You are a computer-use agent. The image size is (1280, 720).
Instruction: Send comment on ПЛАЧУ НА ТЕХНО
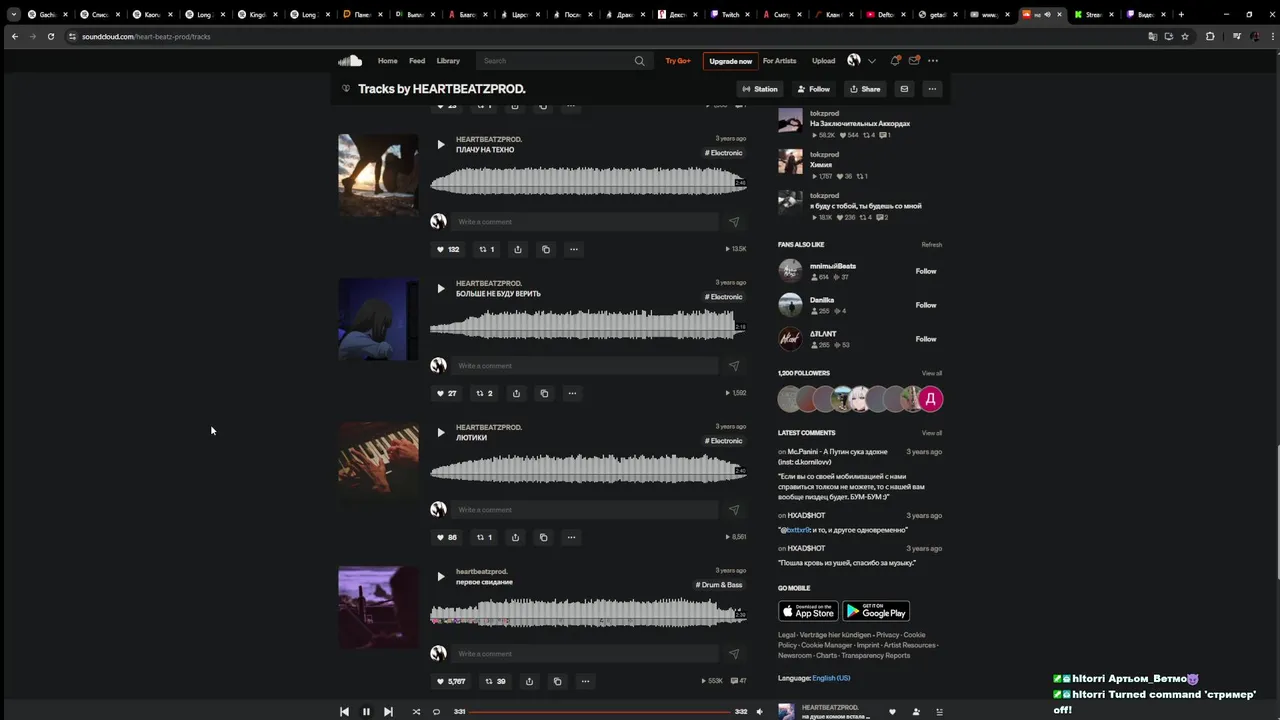(734, 222)
